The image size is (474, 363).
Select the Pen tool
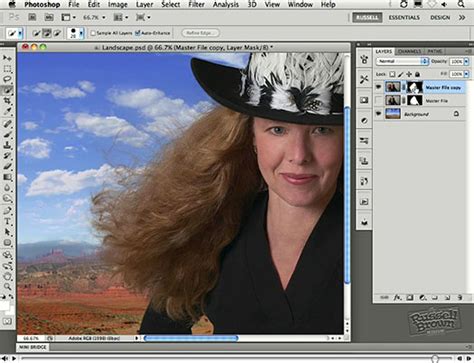(x=7, y=211)
